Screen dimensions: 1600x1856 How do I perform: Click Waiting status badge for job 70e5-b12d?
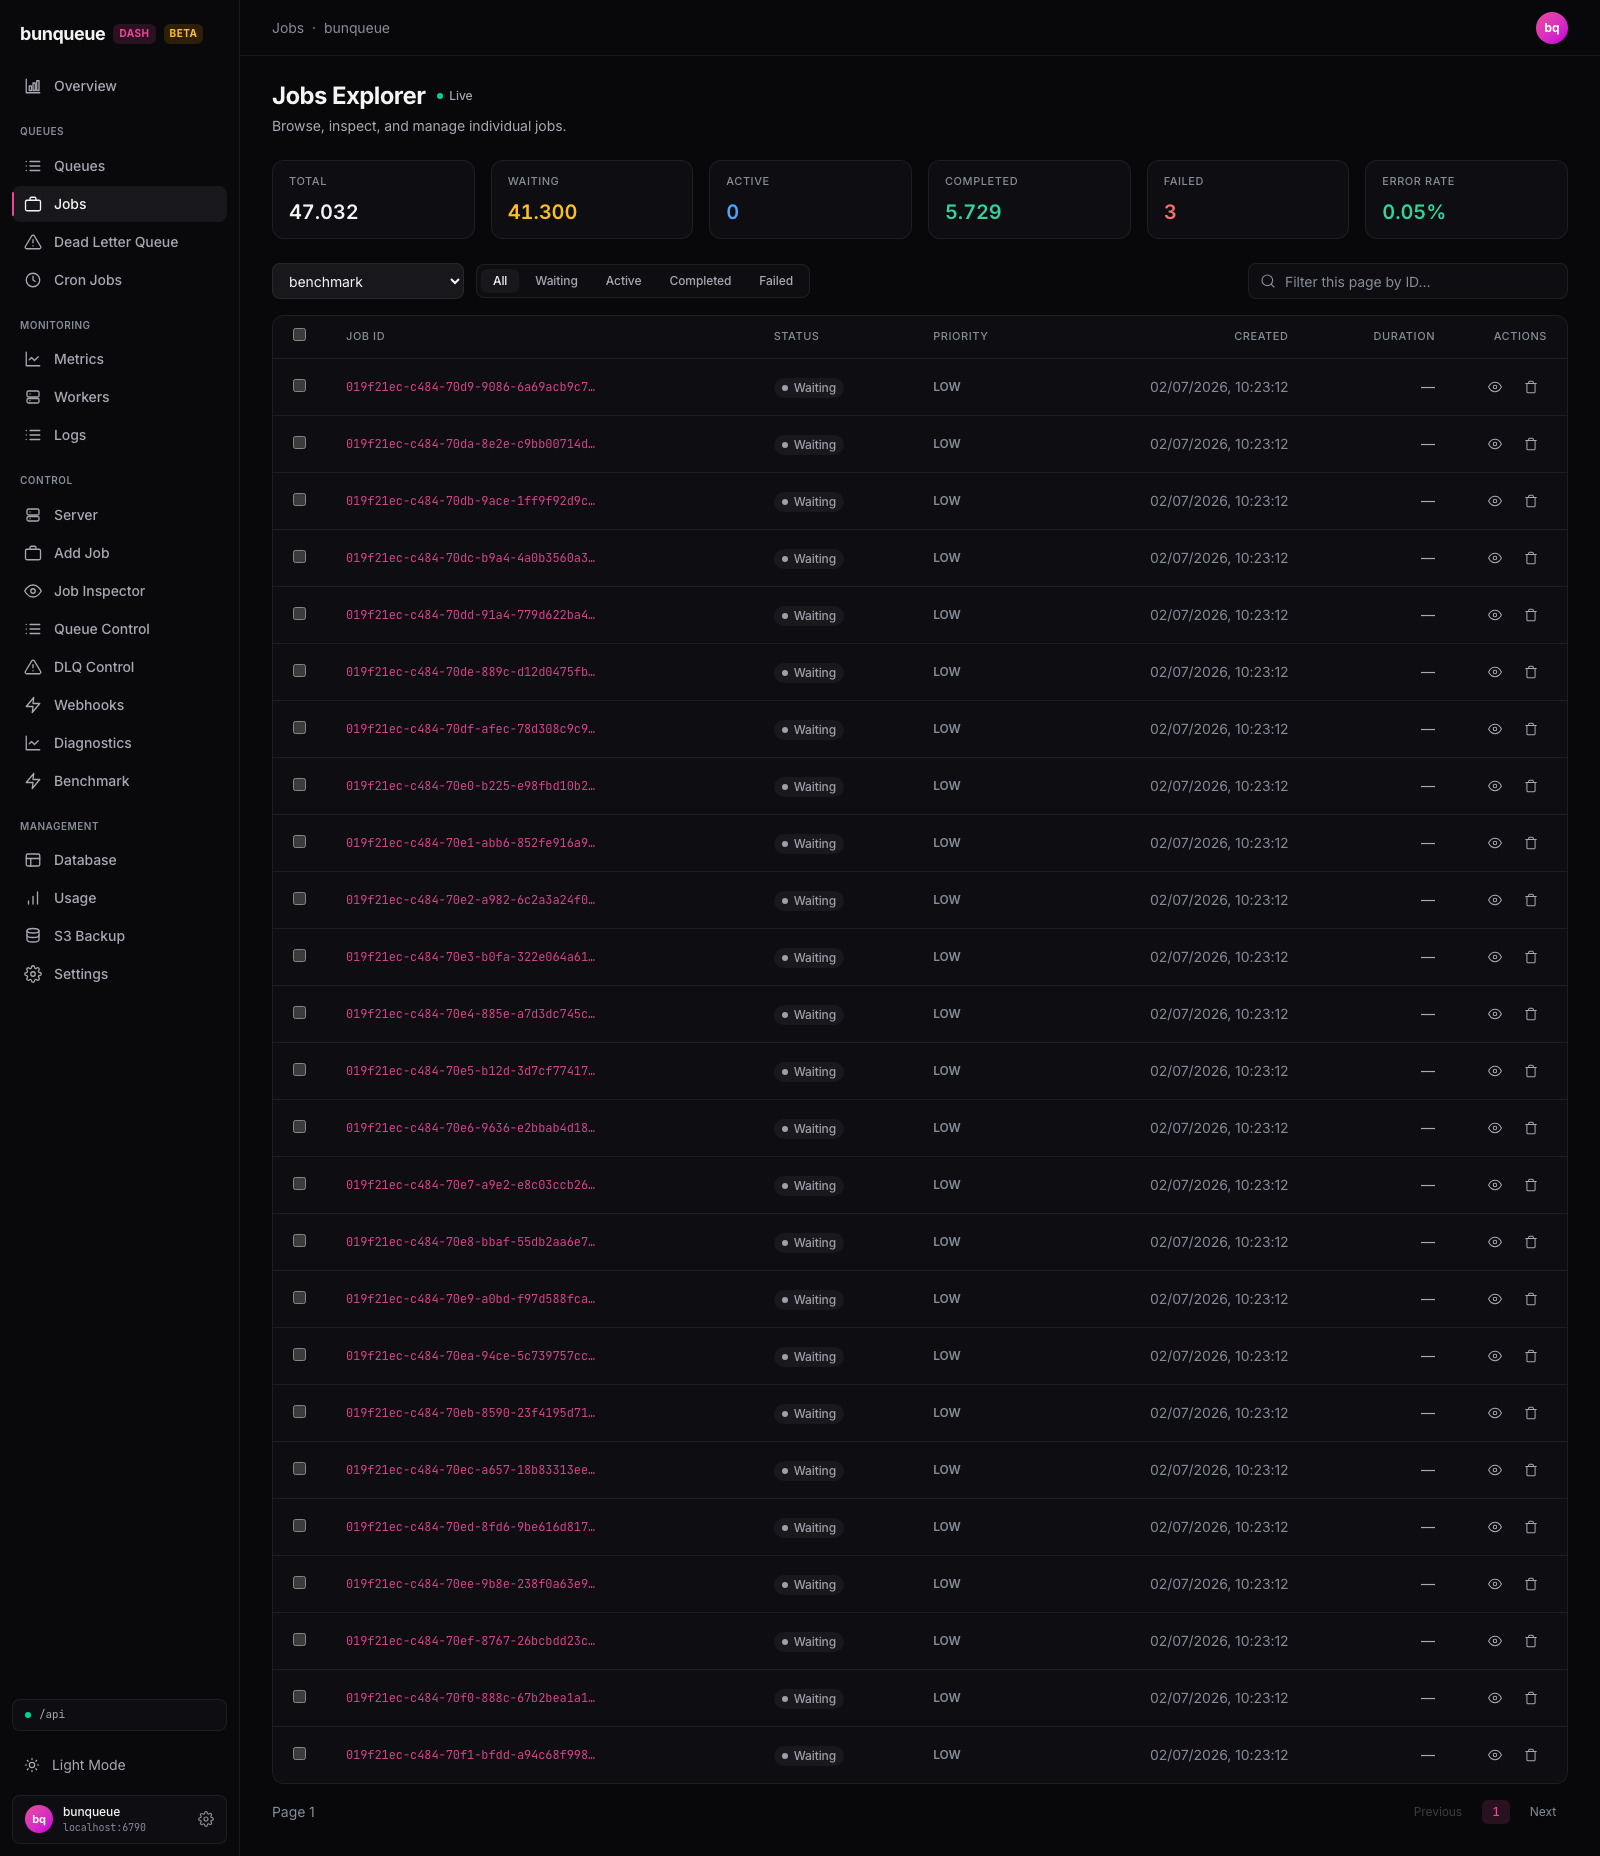click(x=808, y=1072)
